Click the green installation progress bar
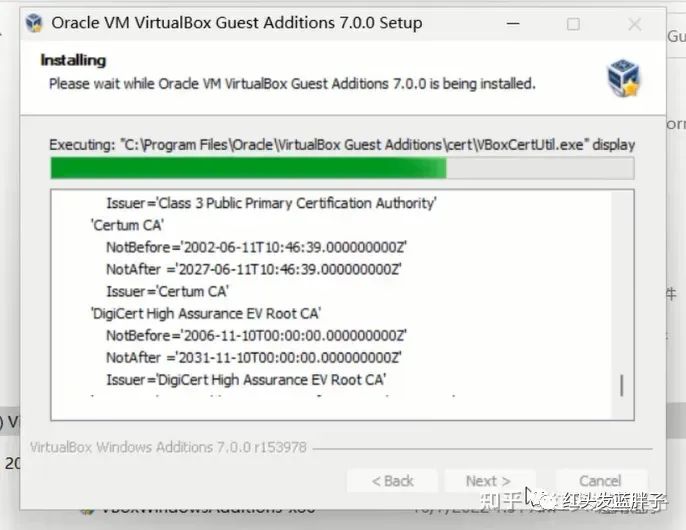The height and width of the screenshot is (530, 686). click(x=342, y=168)
